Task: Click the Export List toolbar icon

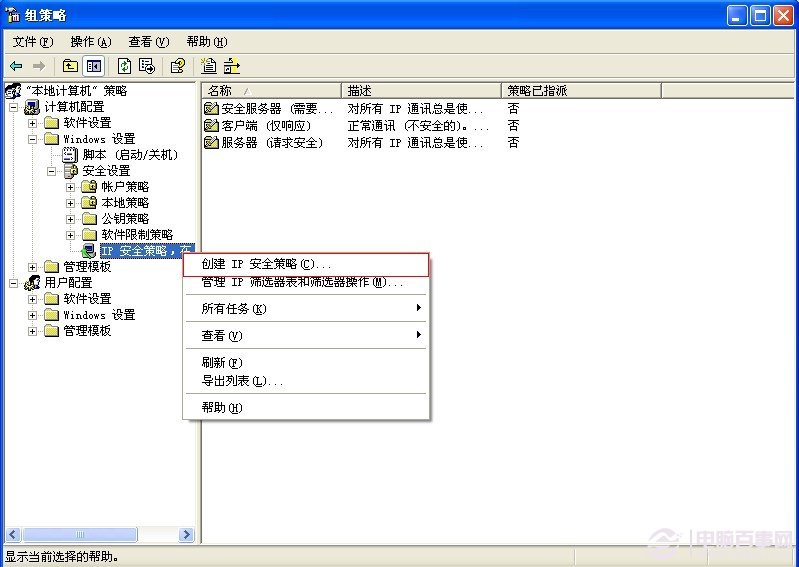Action: (x=147, y=66)
